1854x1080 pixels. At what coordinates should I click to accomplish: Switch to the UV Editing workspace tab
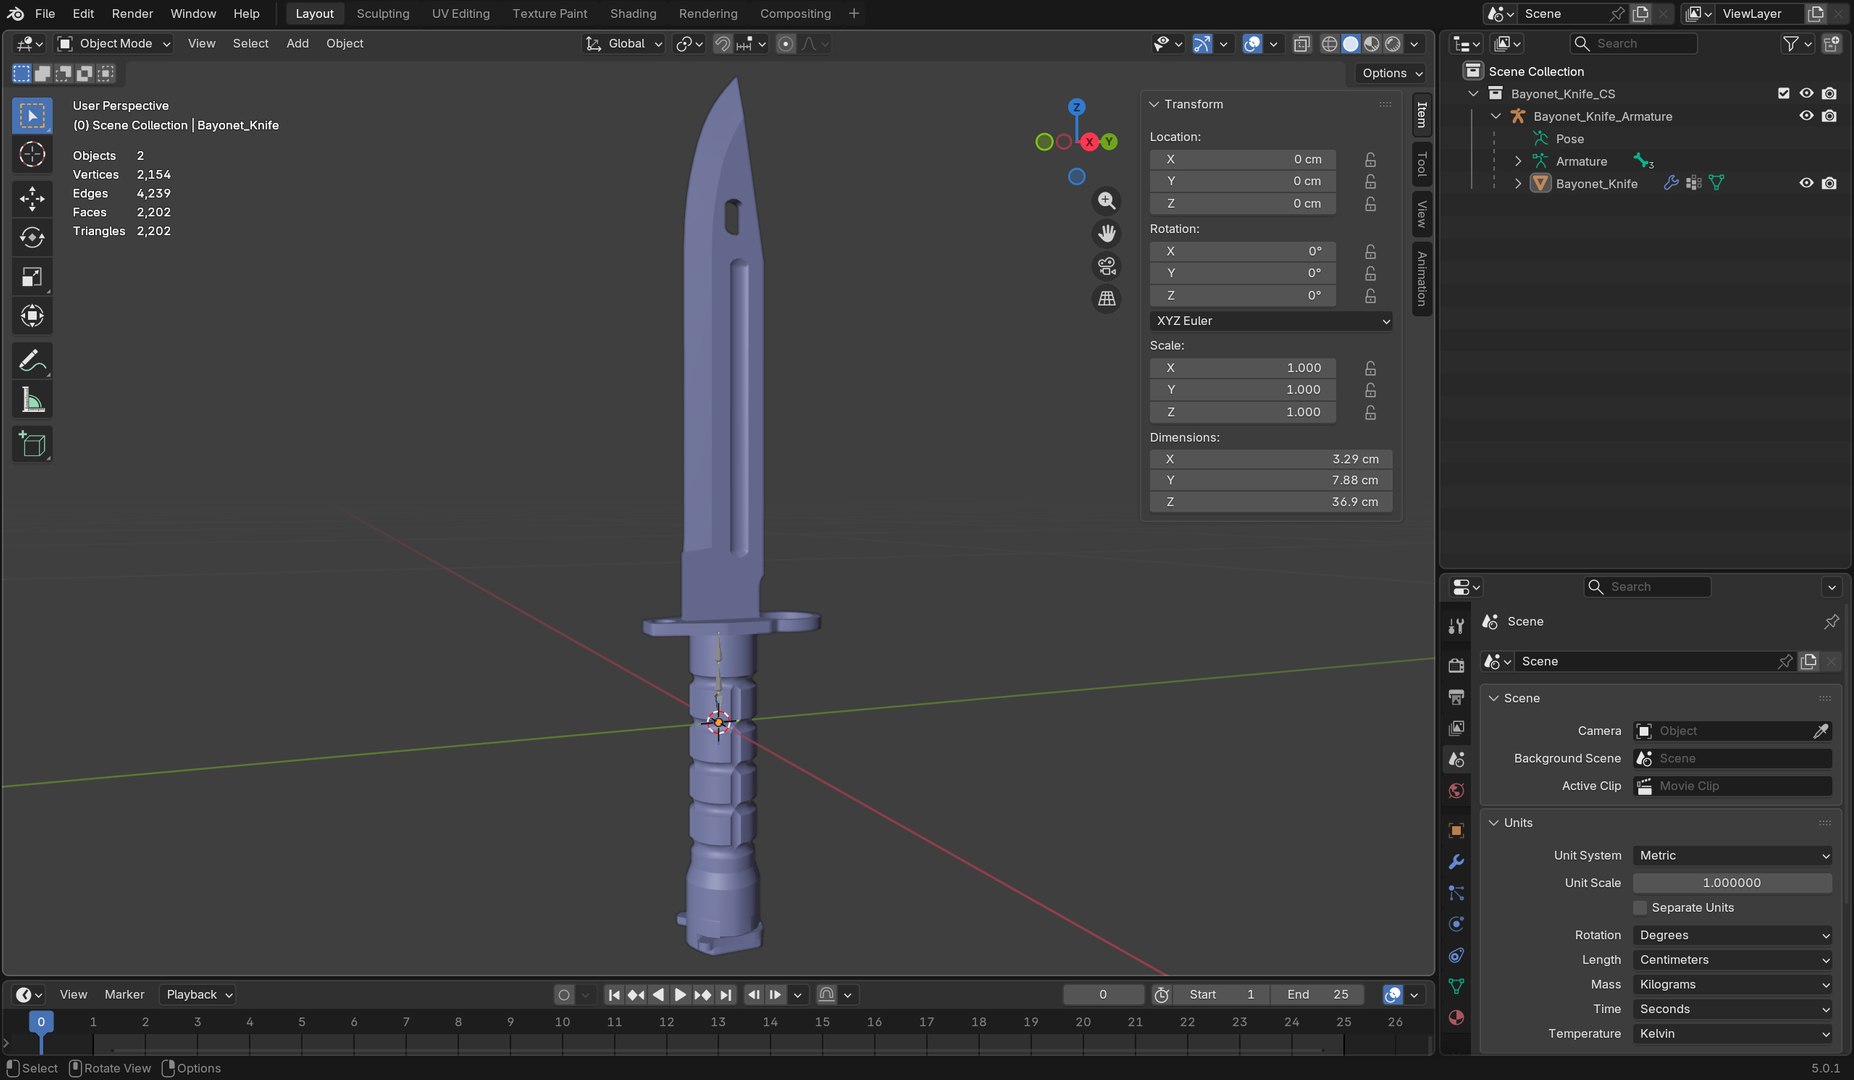(x=461, y=14)
